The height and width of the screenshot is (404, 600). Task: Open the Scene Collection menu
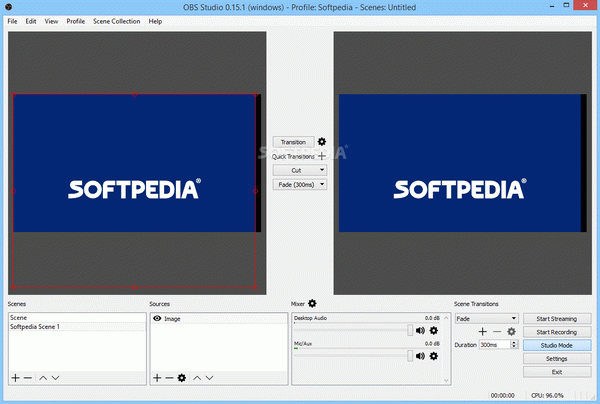[x=116, y=21]
